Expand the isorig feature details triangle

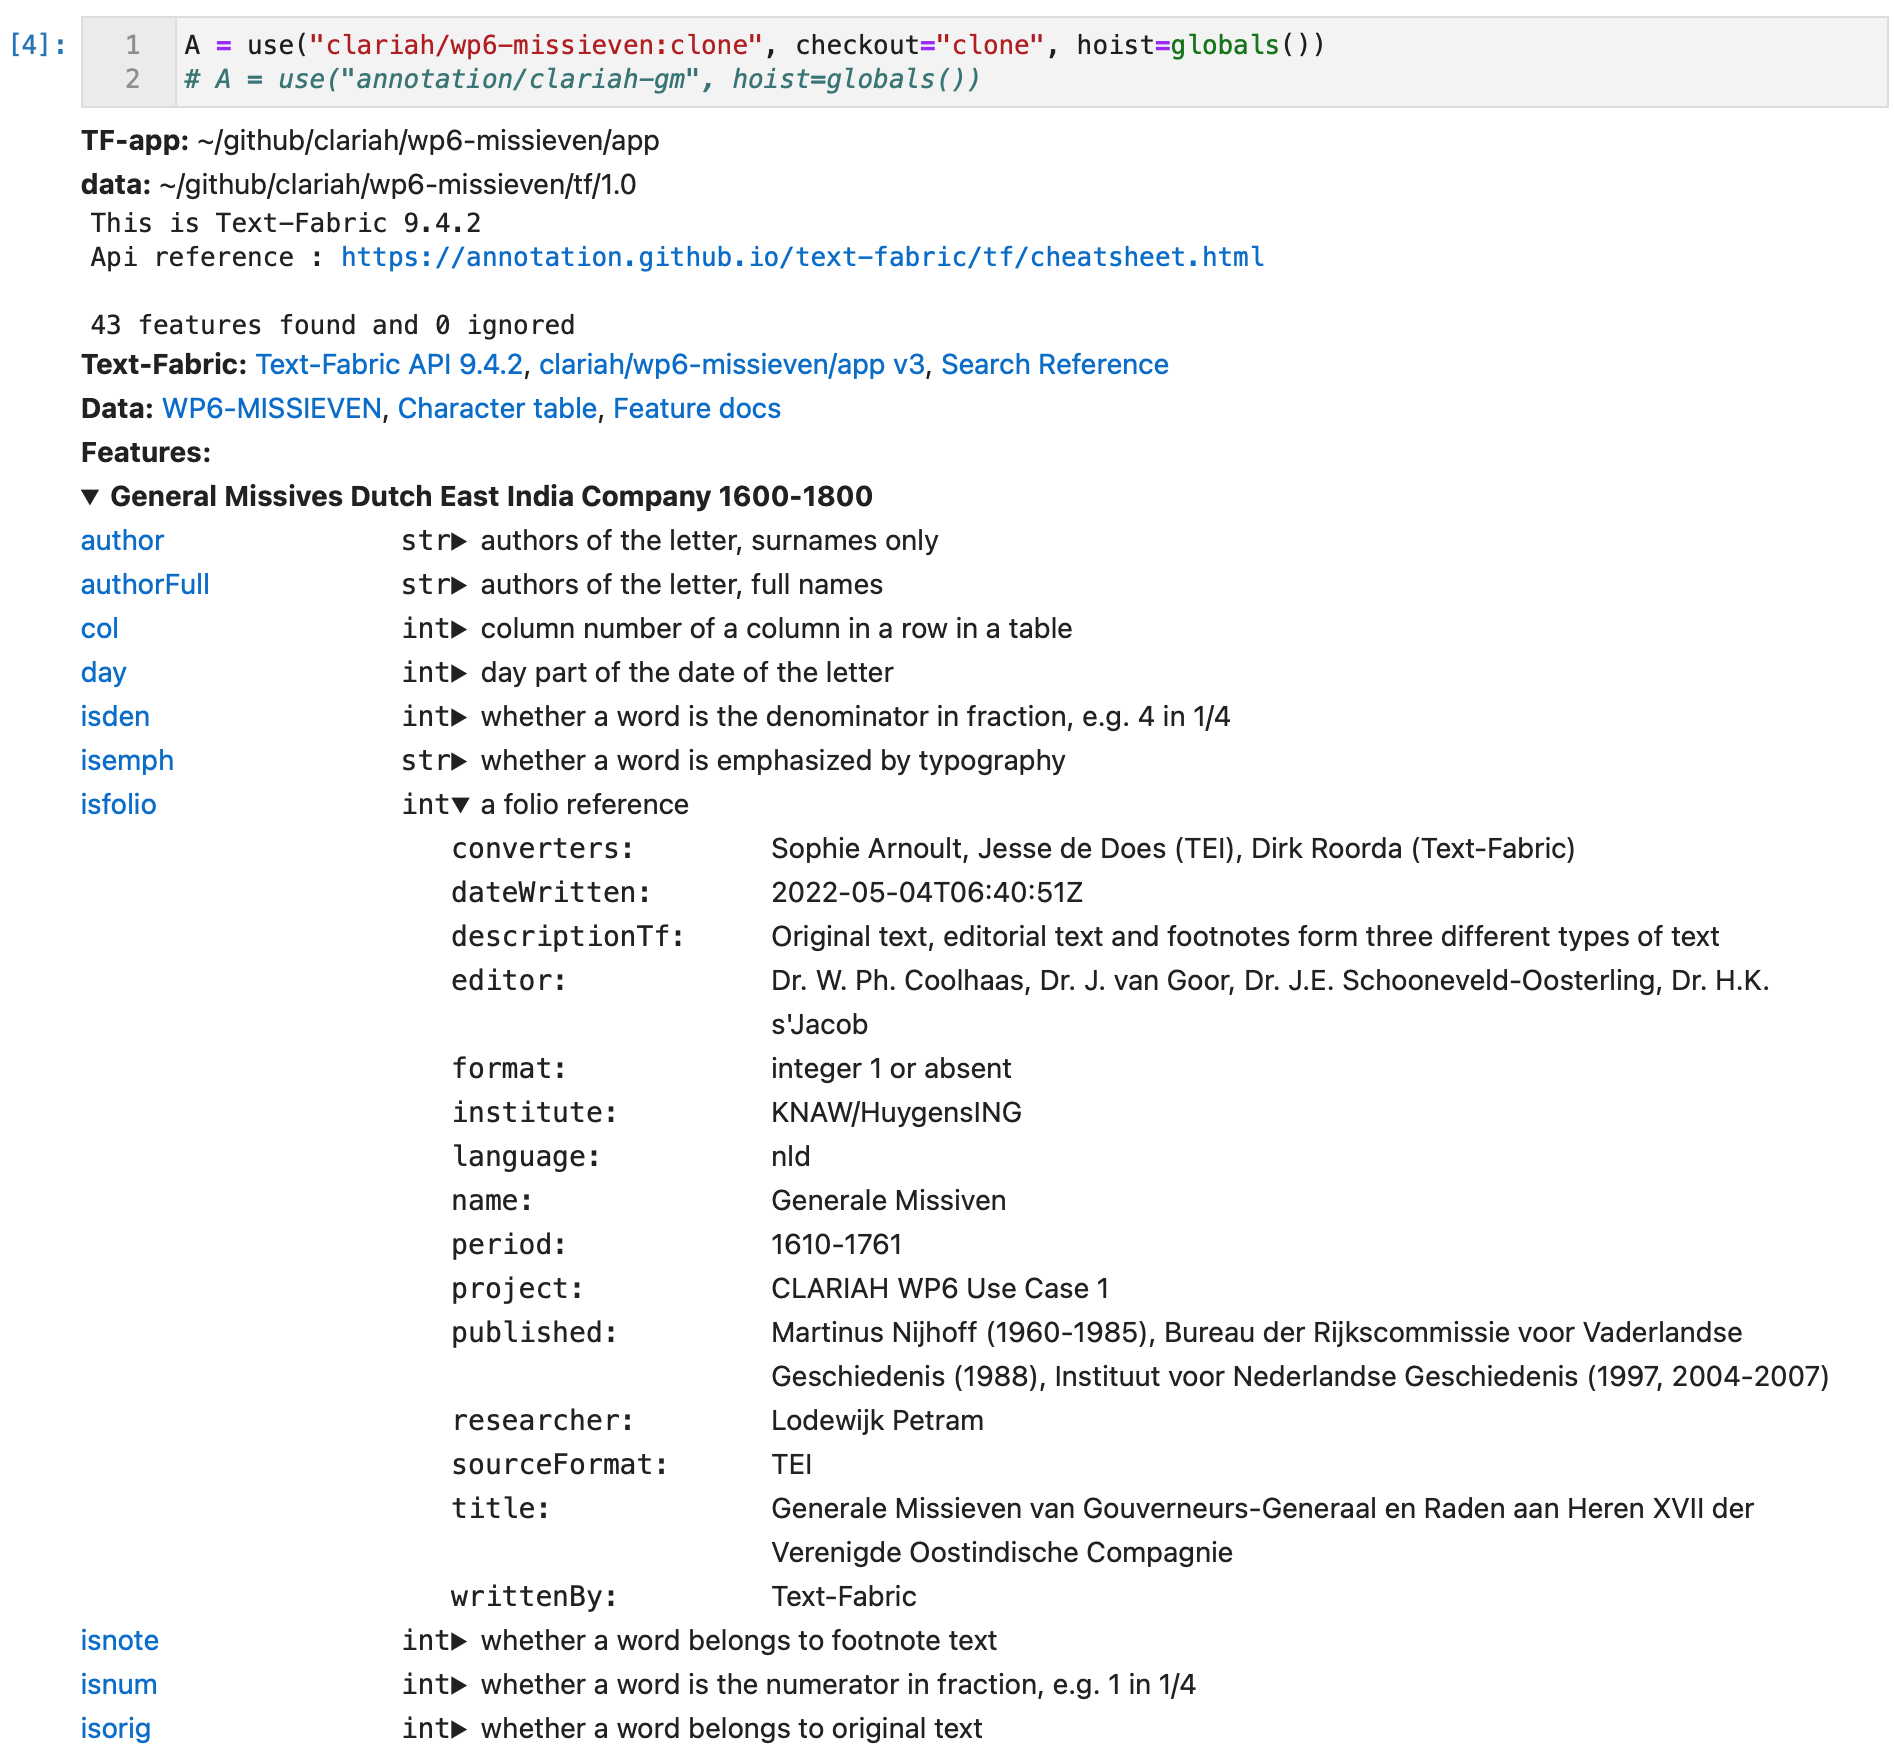click(x=459, y=1730)
